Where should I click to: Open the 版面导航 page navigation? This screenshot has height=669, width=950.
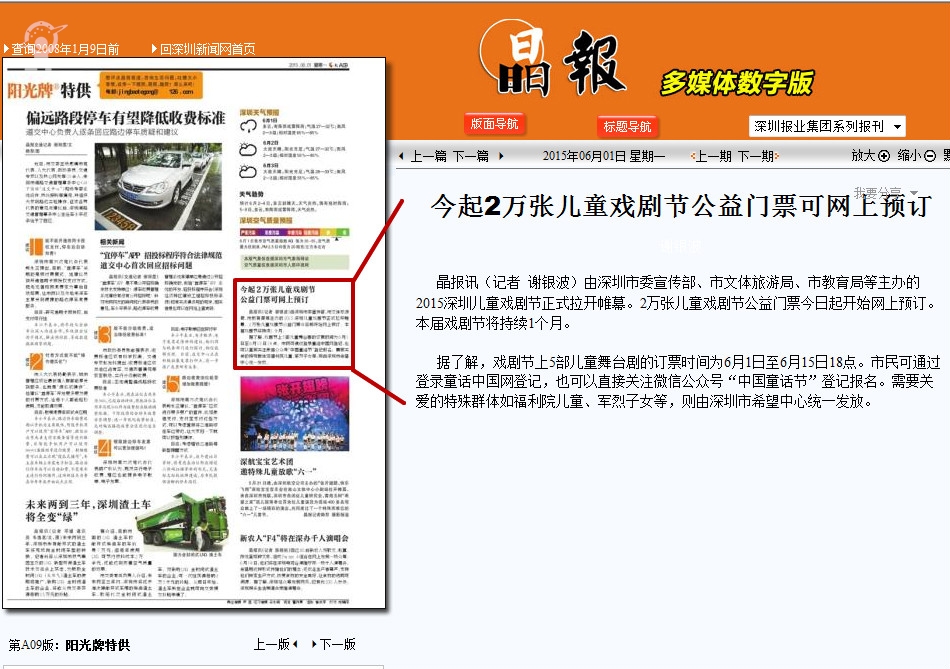(x=494, y=124)
